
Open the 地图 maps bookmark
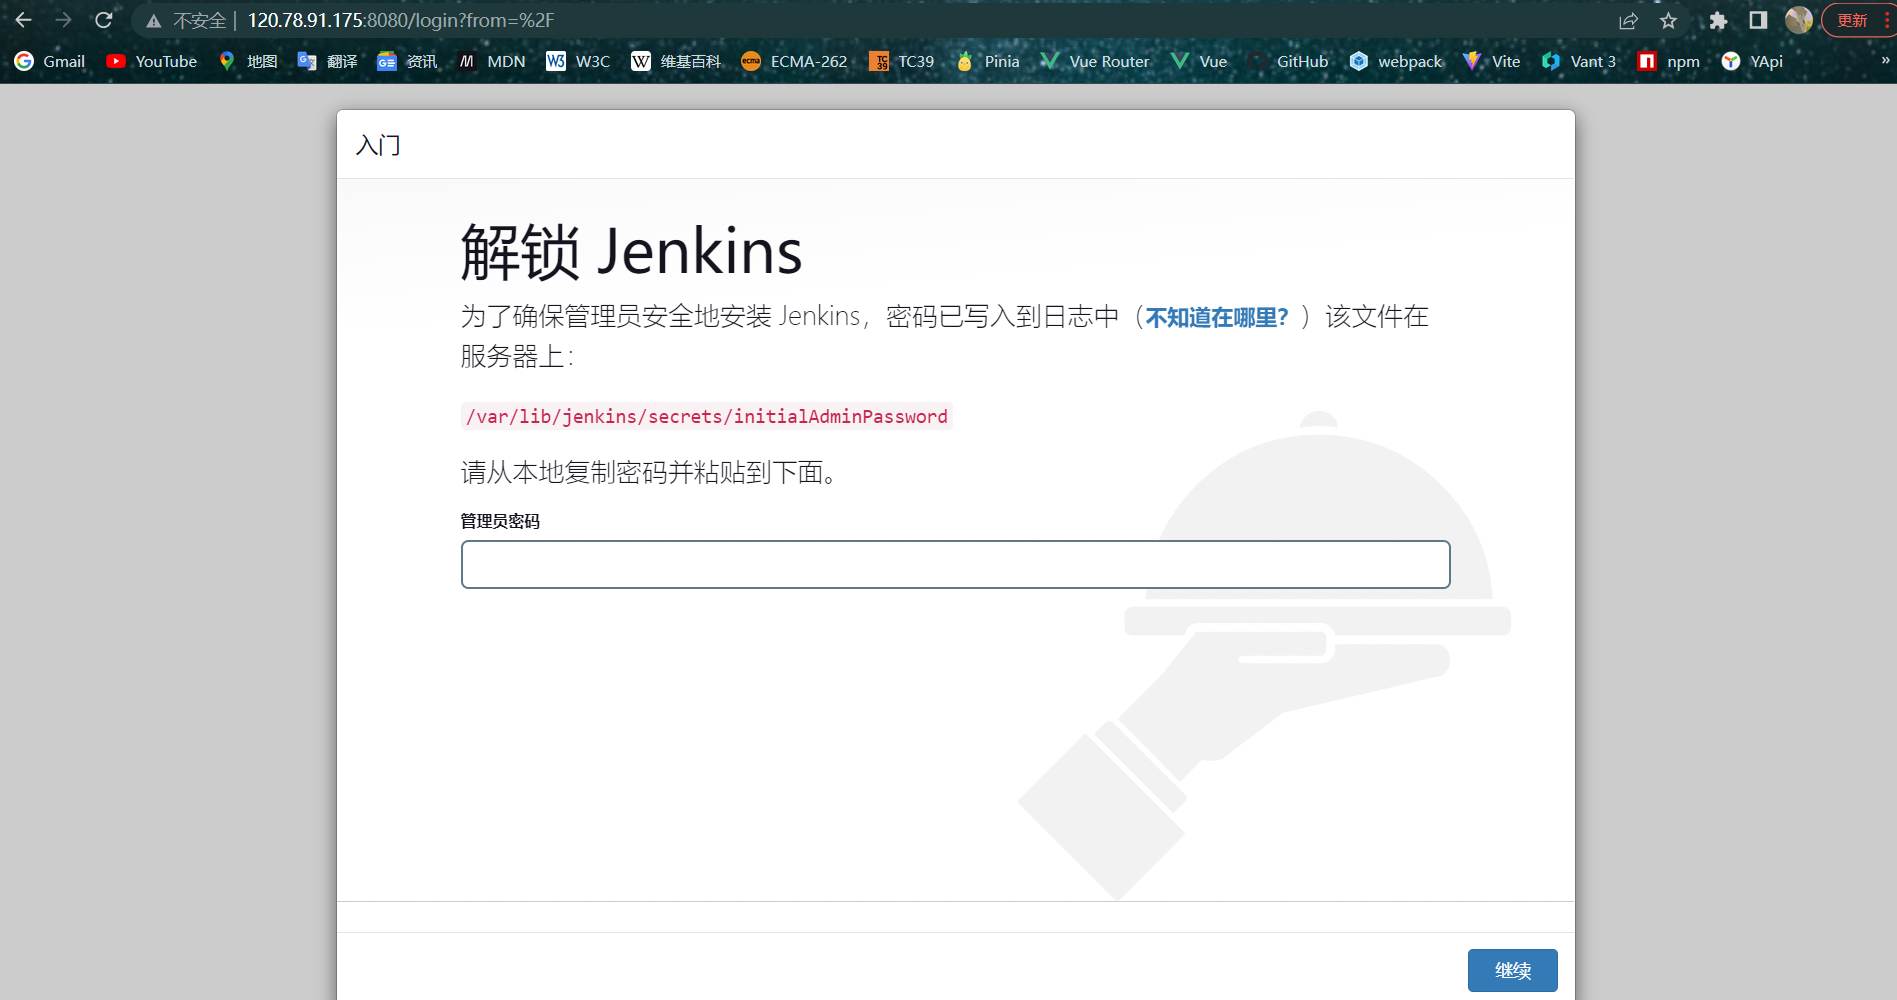pos(248,61)
